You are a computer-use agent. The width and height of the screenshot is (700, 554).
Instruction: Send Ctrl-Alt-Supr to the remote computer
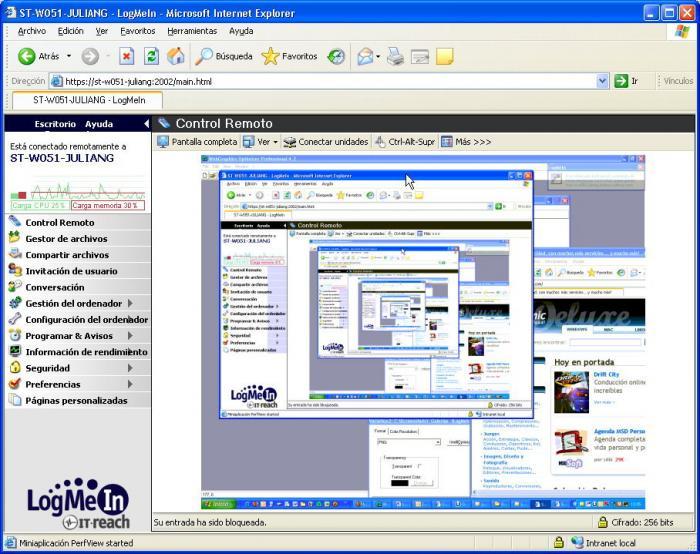[405, 142]
